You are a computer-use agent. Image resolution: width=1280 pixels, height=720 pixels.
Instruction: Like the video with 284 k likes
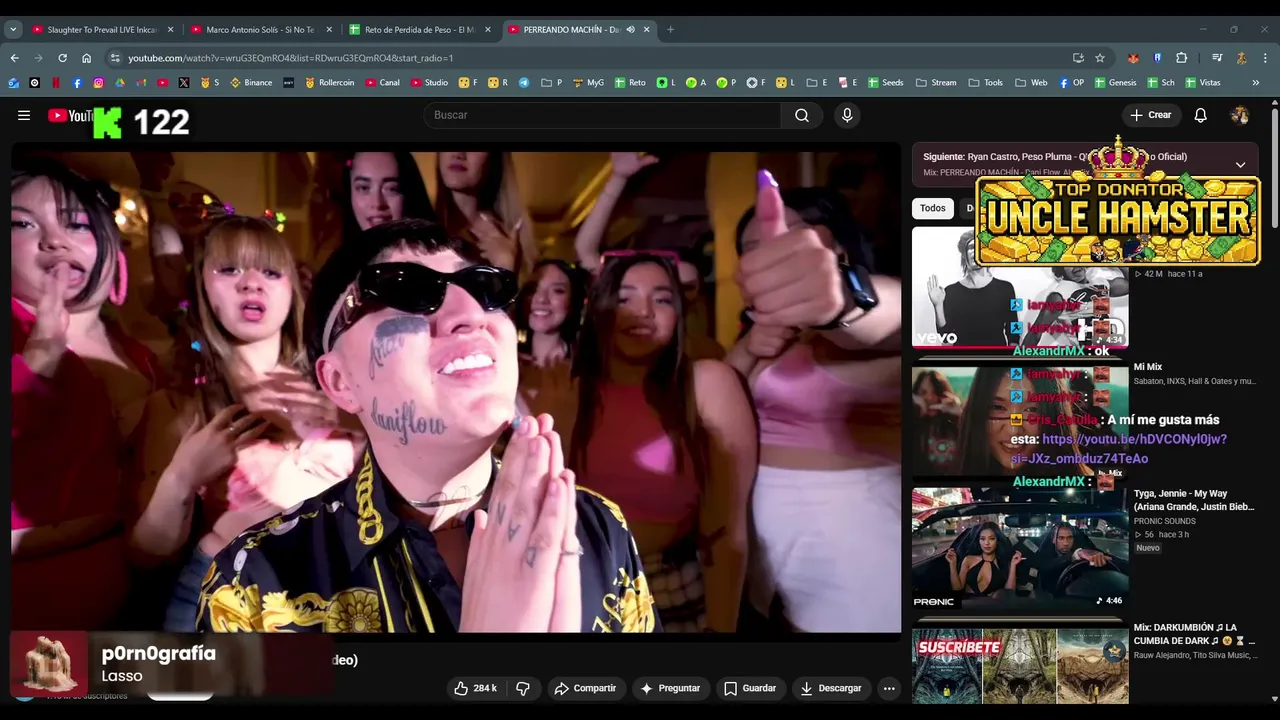coord(475,688)
